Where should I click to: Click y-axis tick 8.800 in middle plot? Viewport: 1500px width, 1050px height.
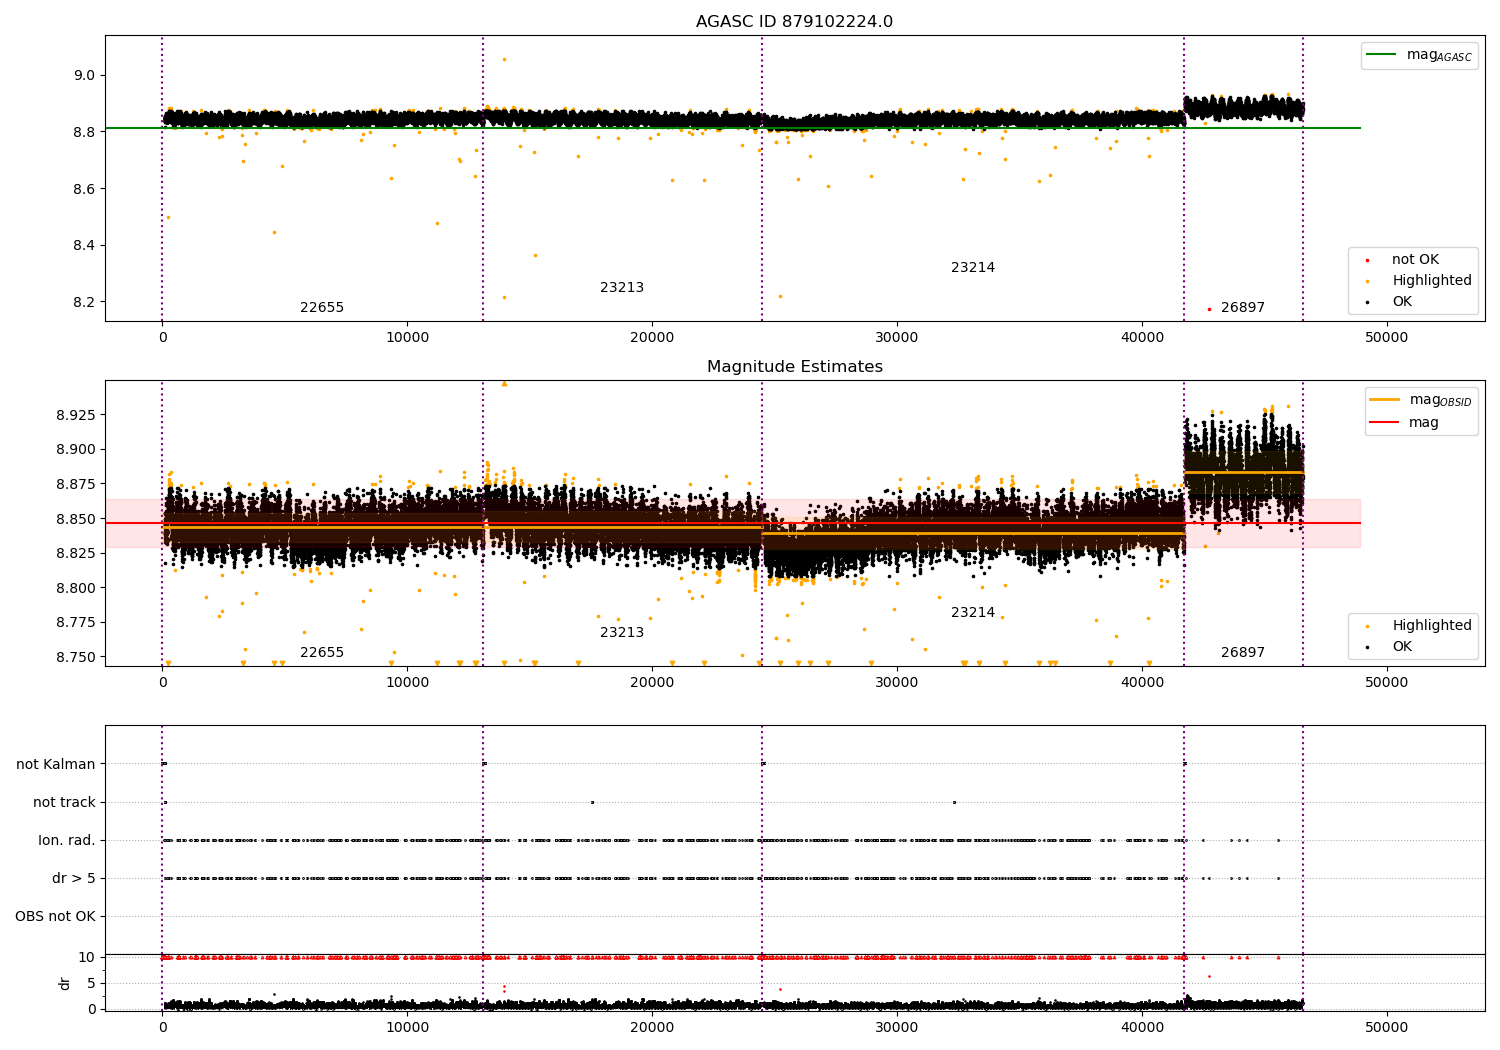[77, 588]
